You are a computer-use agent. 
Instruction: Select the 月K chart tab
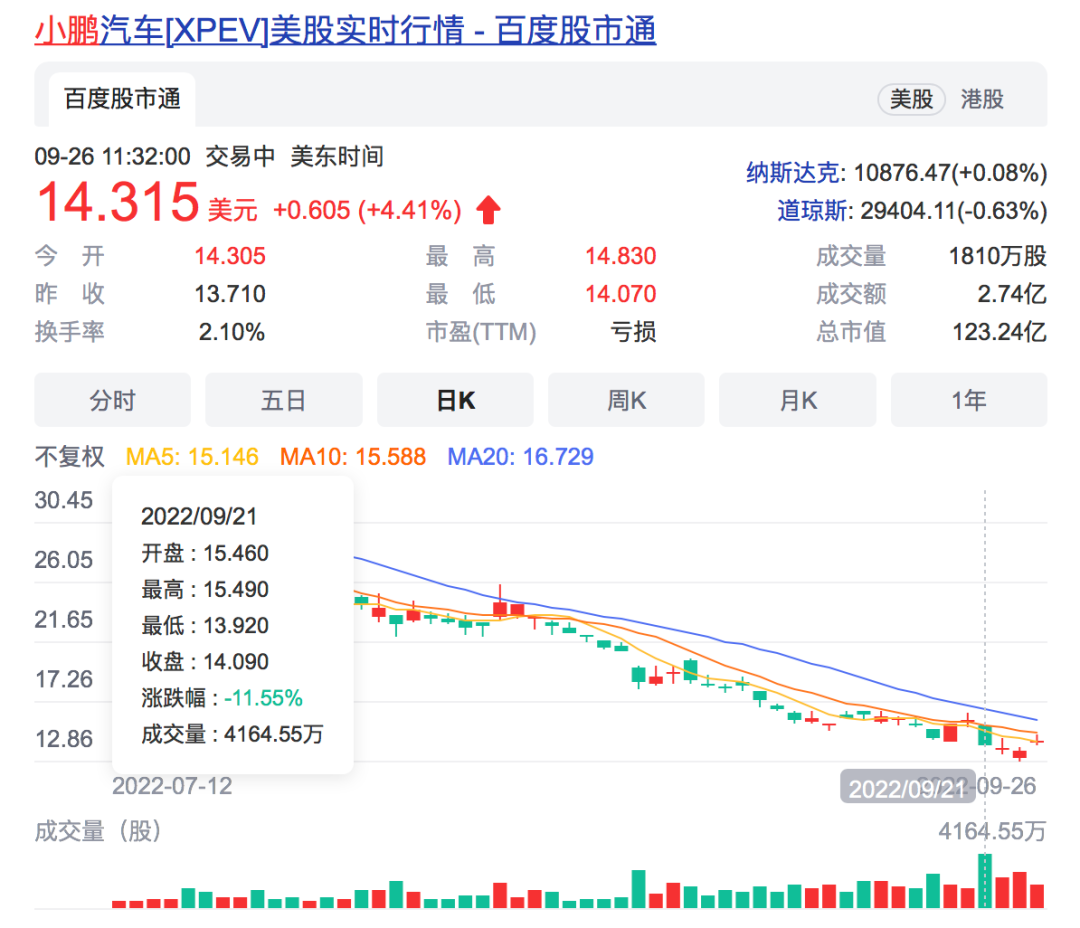tap(798, 400)
